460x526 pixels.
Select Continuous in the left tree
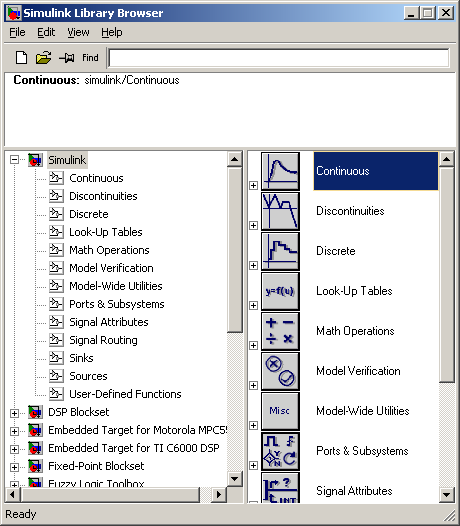(96, 178)
